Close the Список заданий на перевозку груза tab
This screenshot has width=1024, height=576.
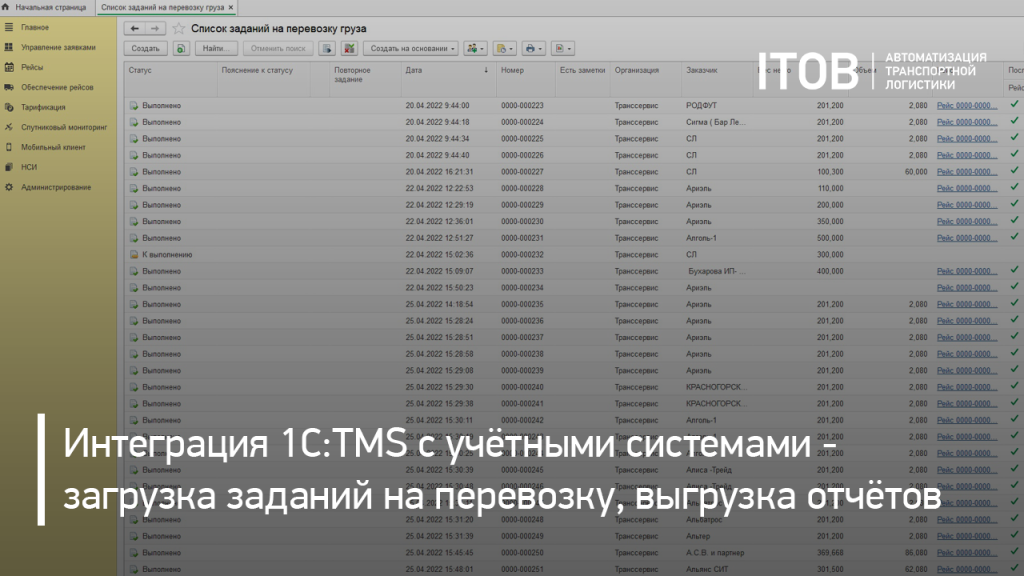231,7
